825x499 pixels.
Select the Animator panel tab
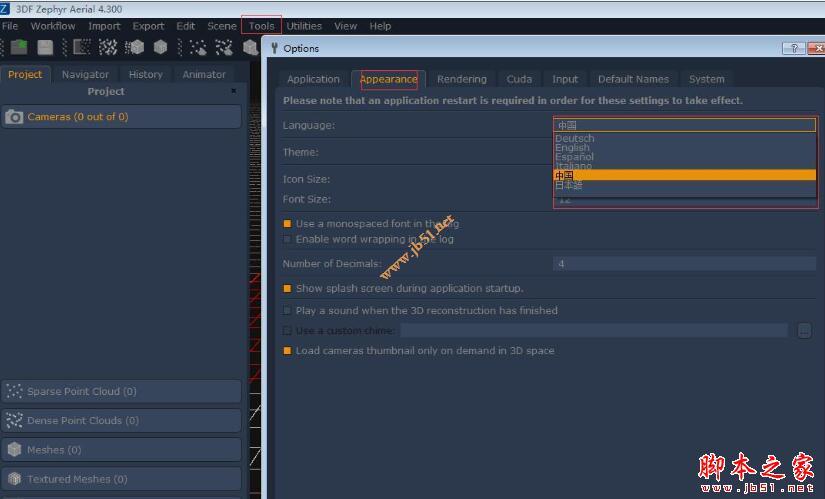pos(204,74)
